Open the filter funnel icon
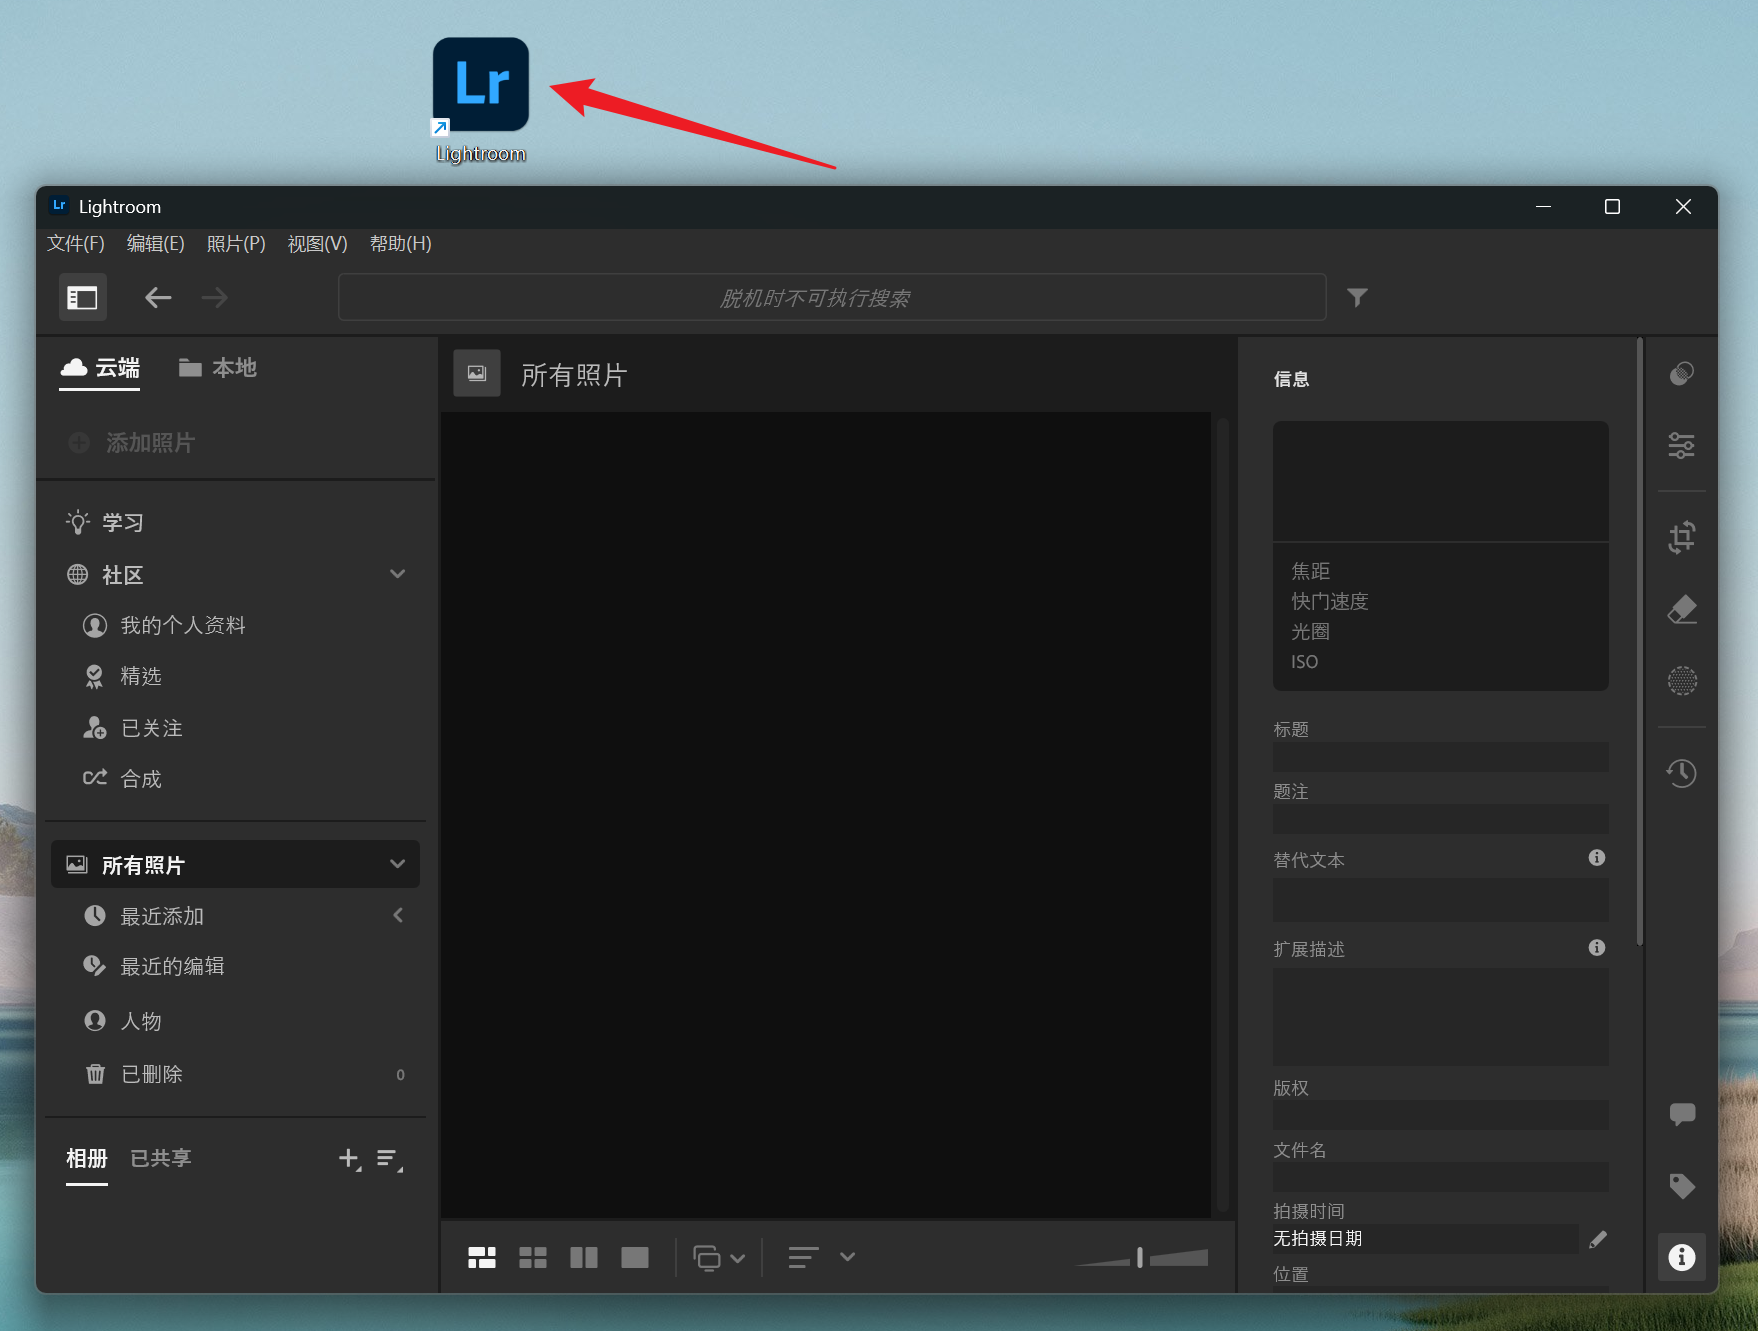The height and width of the screenshot is (1331, 1758). pyautogui.click(x=1357, y=297)
